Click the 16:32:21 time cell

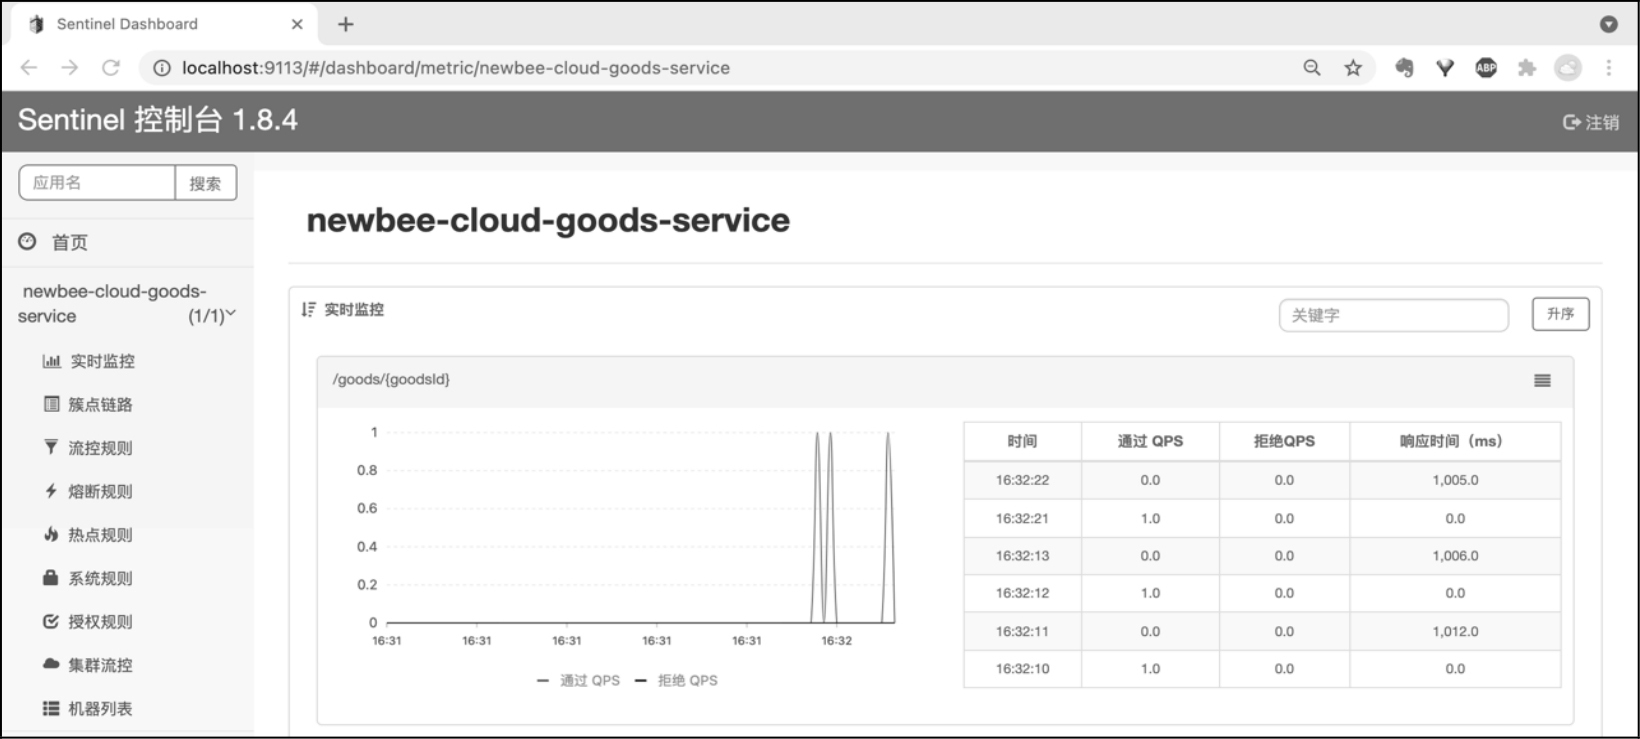(1022, 518)
